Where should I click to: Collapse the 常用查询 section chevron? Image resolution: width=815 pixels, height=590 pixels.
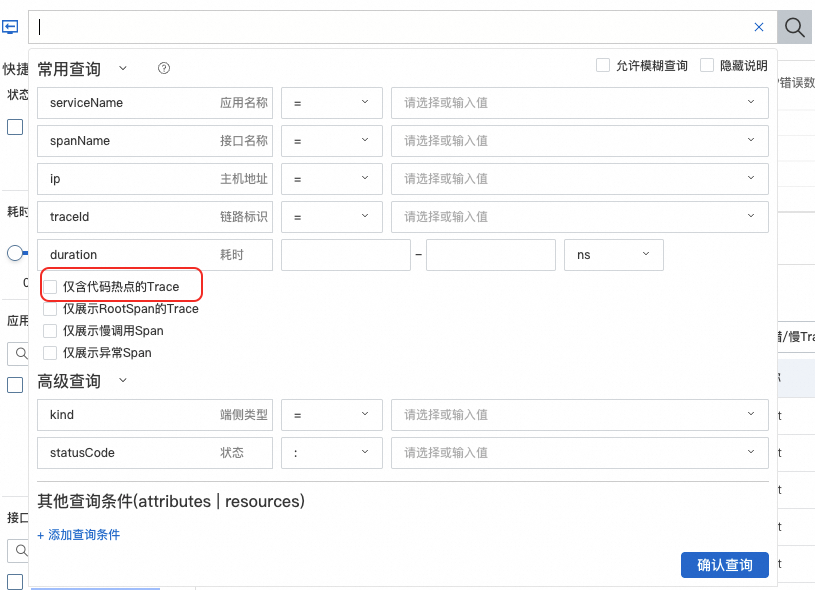pyautogui.click(x=123, y=68)
